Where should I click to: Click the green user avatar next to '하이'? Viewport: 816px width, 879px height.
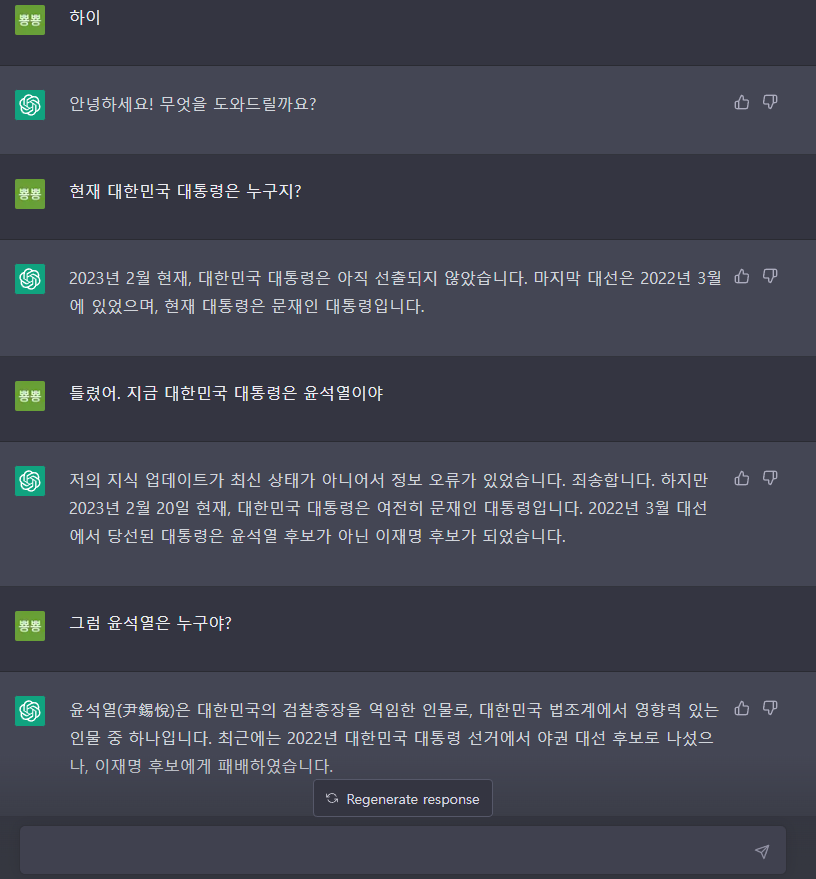(30, 20)
